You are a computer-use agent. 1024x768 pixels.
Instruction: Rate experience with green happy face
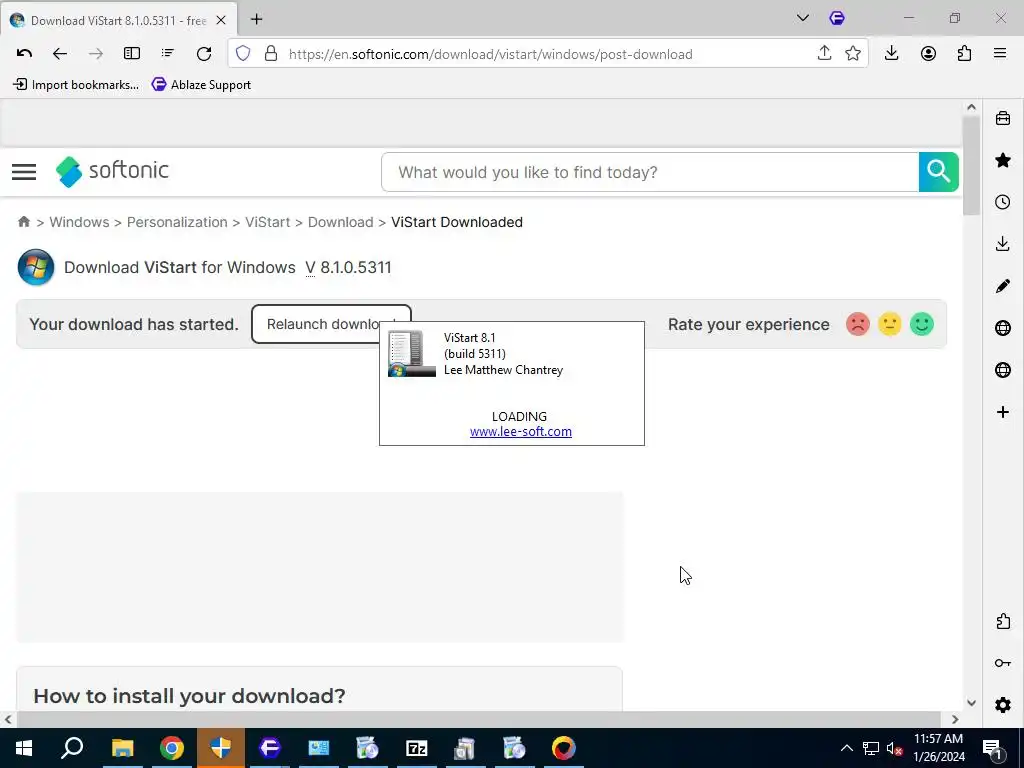click(x=921, y=324)
